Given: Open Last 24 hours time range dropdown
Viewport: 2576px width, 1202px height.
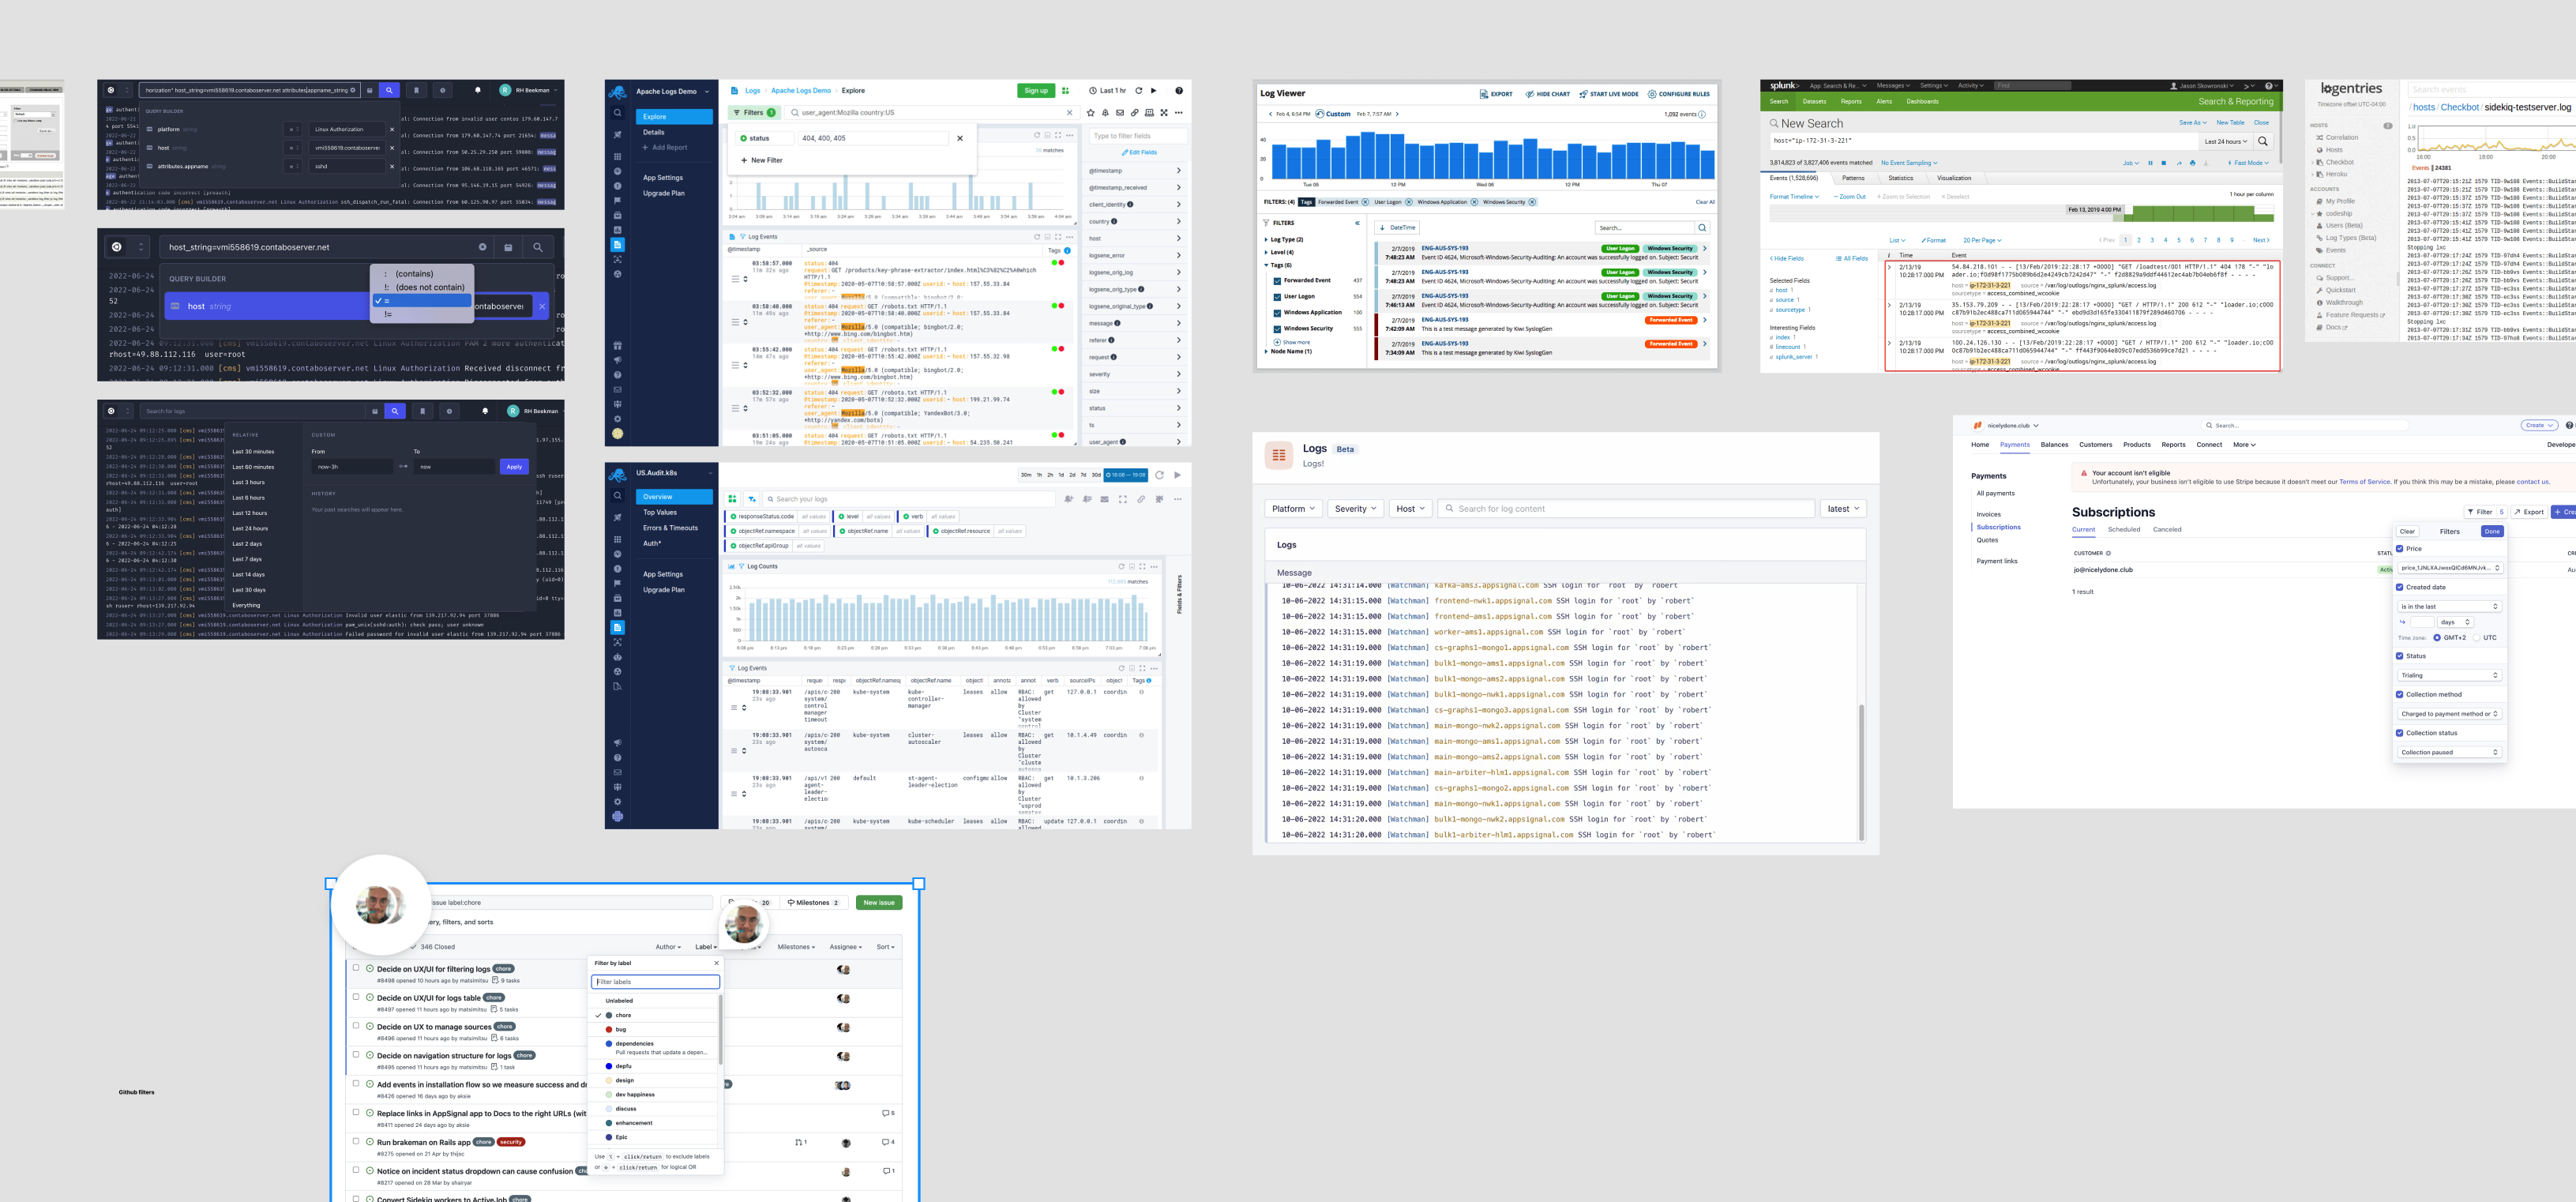Looking at the screenshot, I should click(2226, 141).
